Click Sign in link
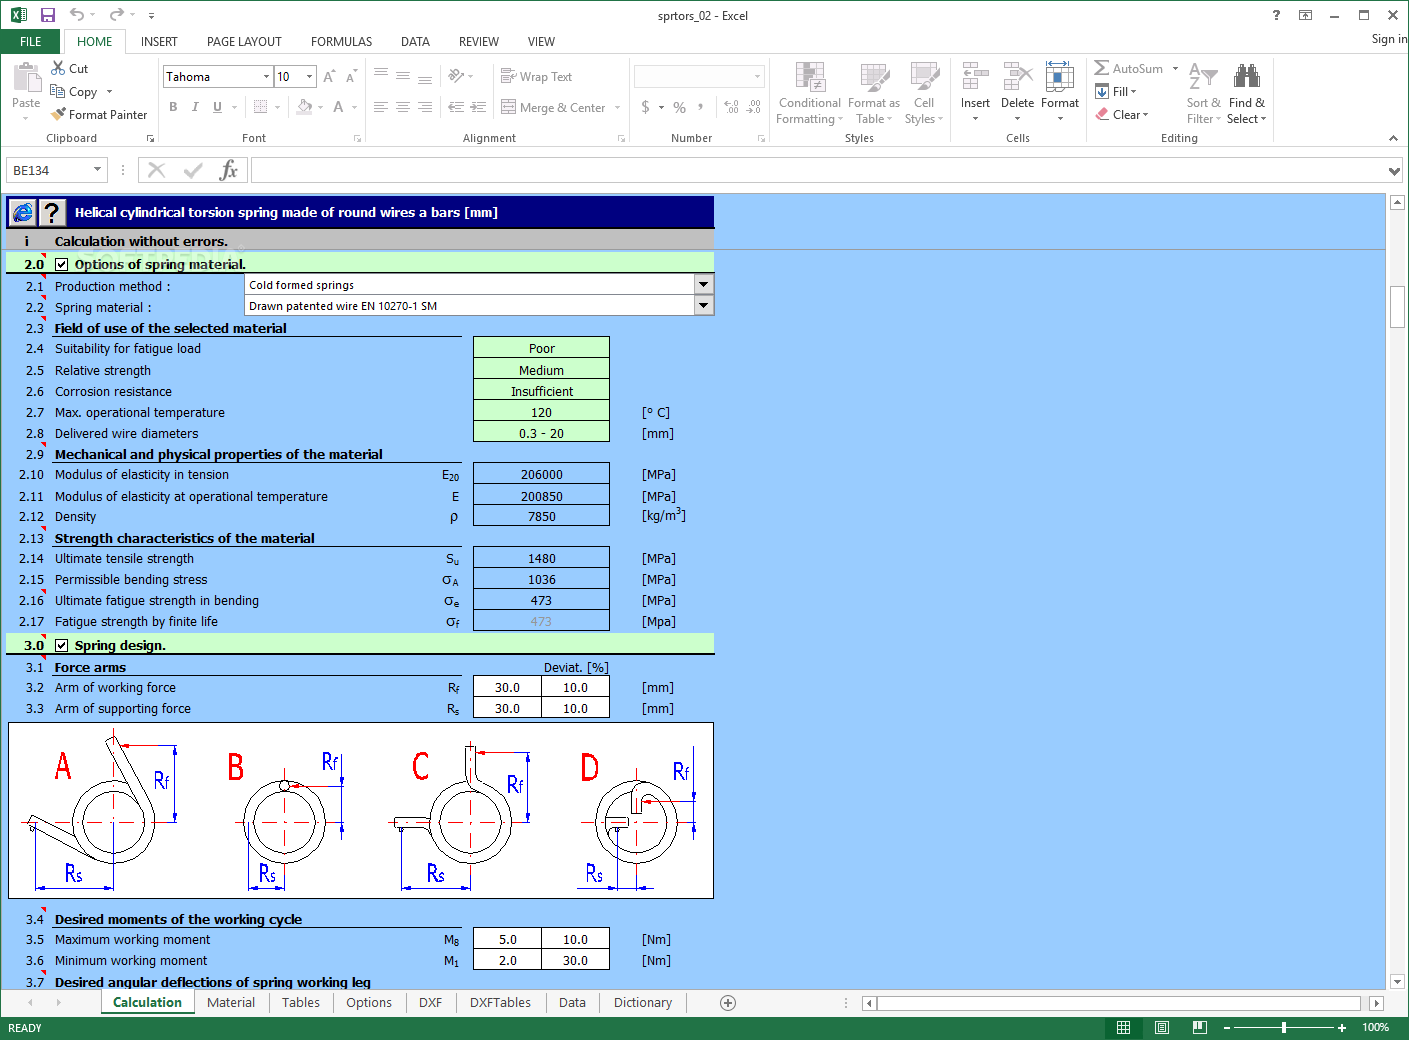The width and height of the screenshot is (1409, 1040). 1389,39
